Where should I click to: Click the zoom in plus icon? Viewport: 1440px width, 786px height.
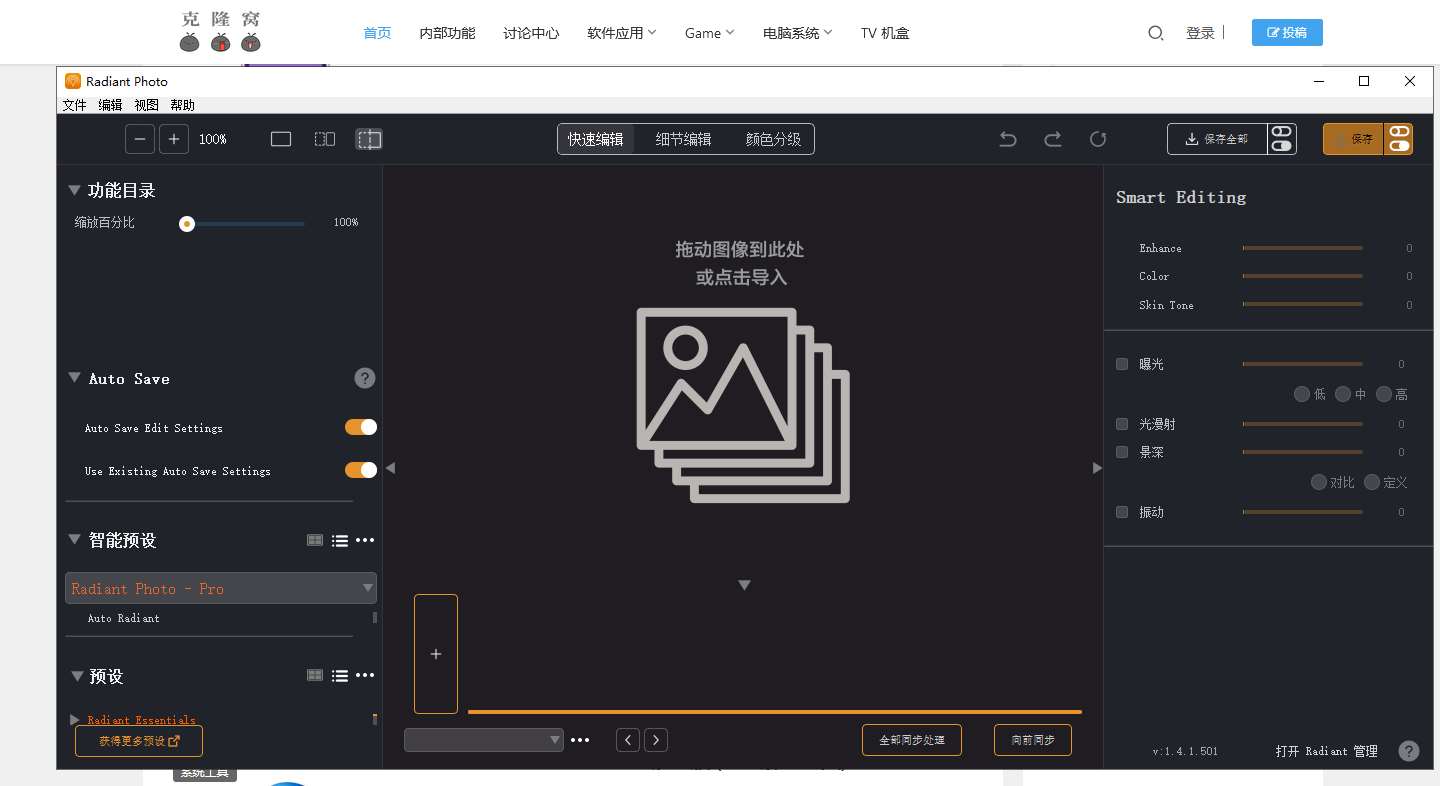[x=174, y=139]
